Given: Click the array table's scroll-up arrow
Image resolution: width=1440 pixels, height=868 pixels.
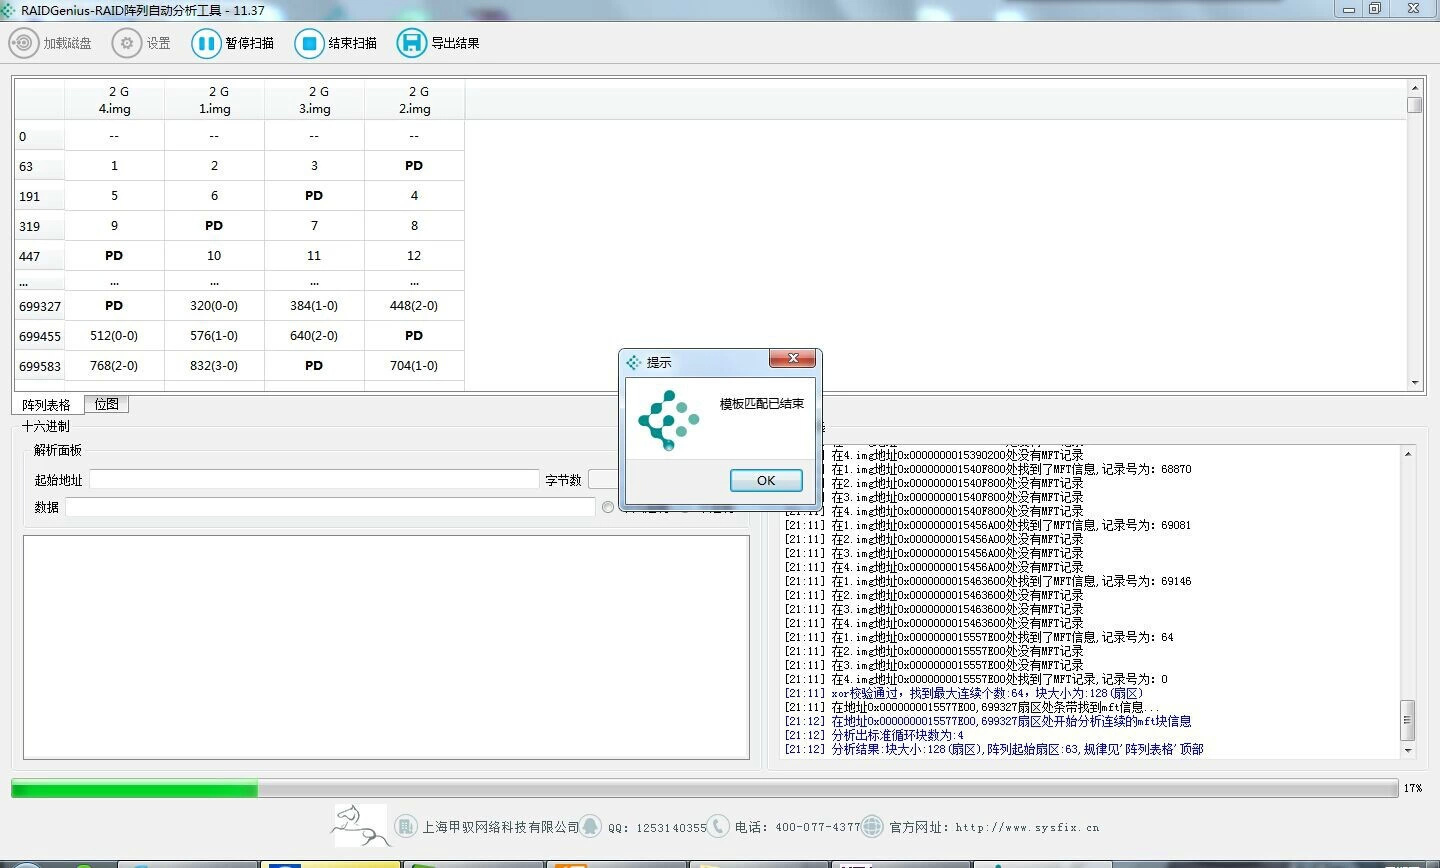Looking at the screenshot, I should [x=1414, y=90].
